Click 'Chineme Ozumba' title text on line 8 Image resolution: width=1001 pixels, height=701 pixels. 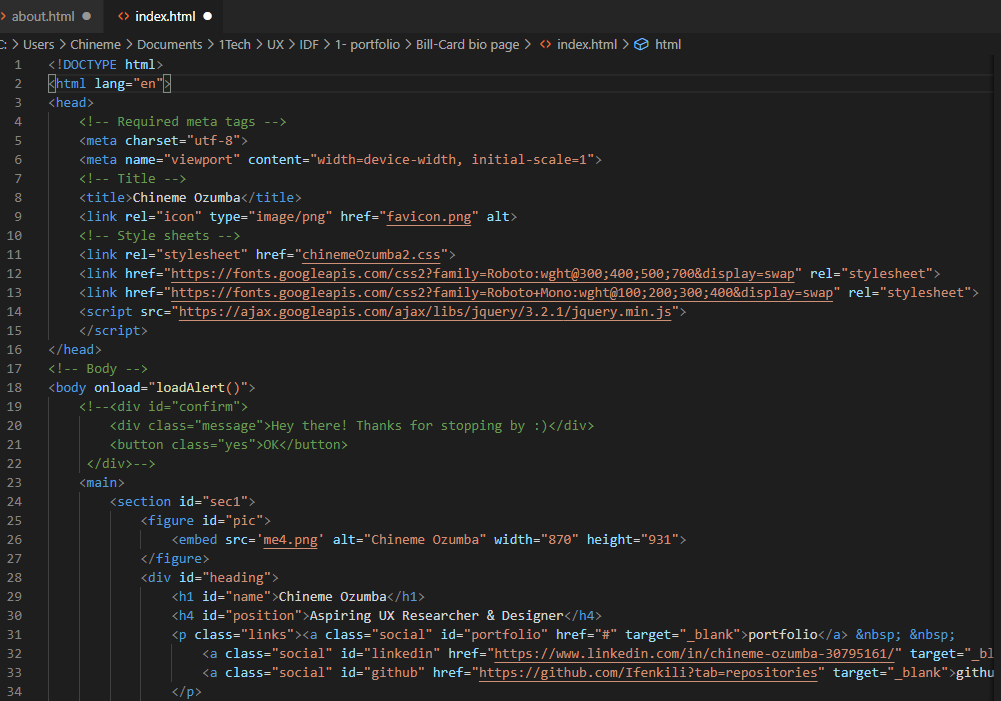tap(186, 197)
